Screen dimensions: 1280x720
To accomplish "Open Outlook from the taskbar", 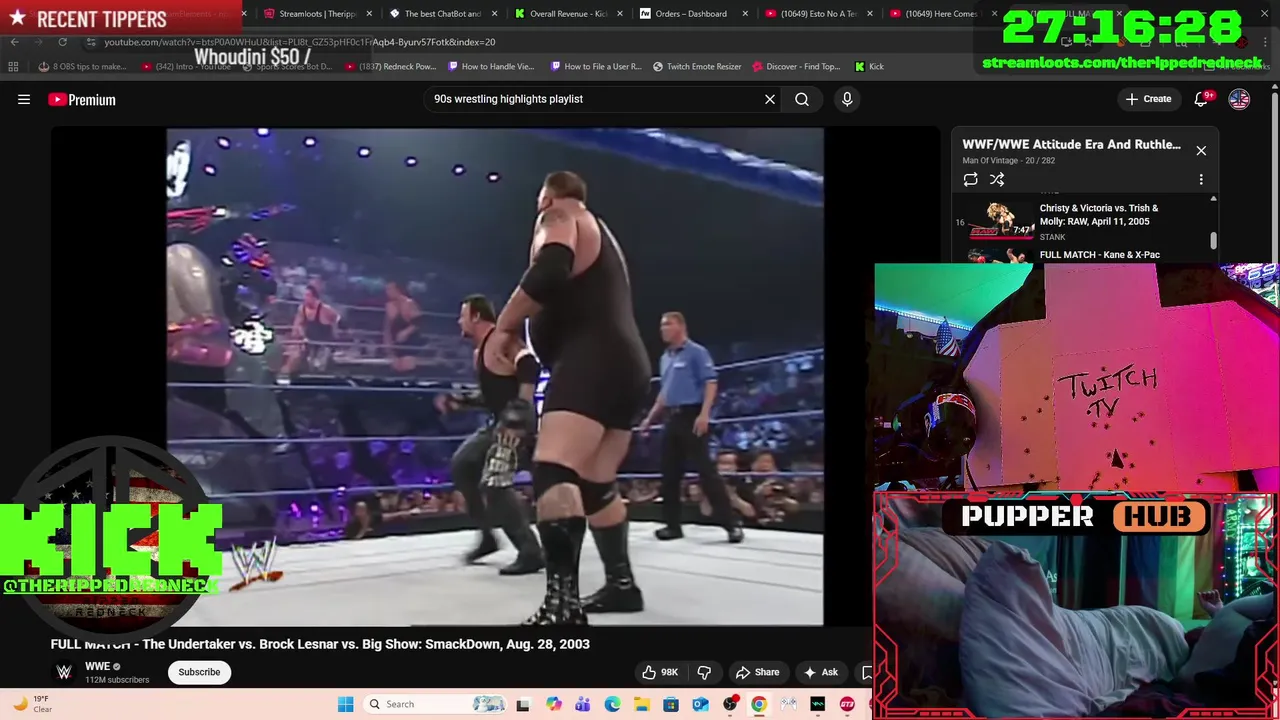I will tap(700, 704).
